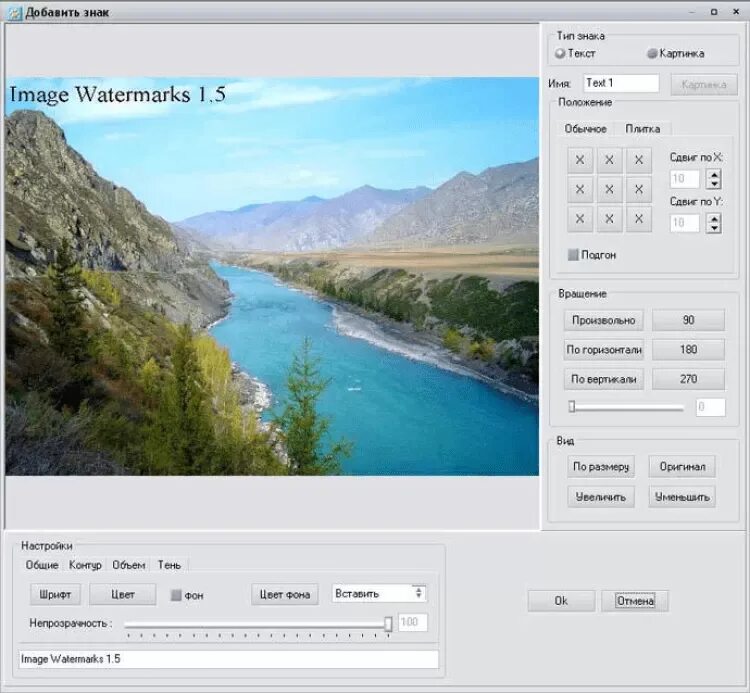Click the Шрифт button

55,594
